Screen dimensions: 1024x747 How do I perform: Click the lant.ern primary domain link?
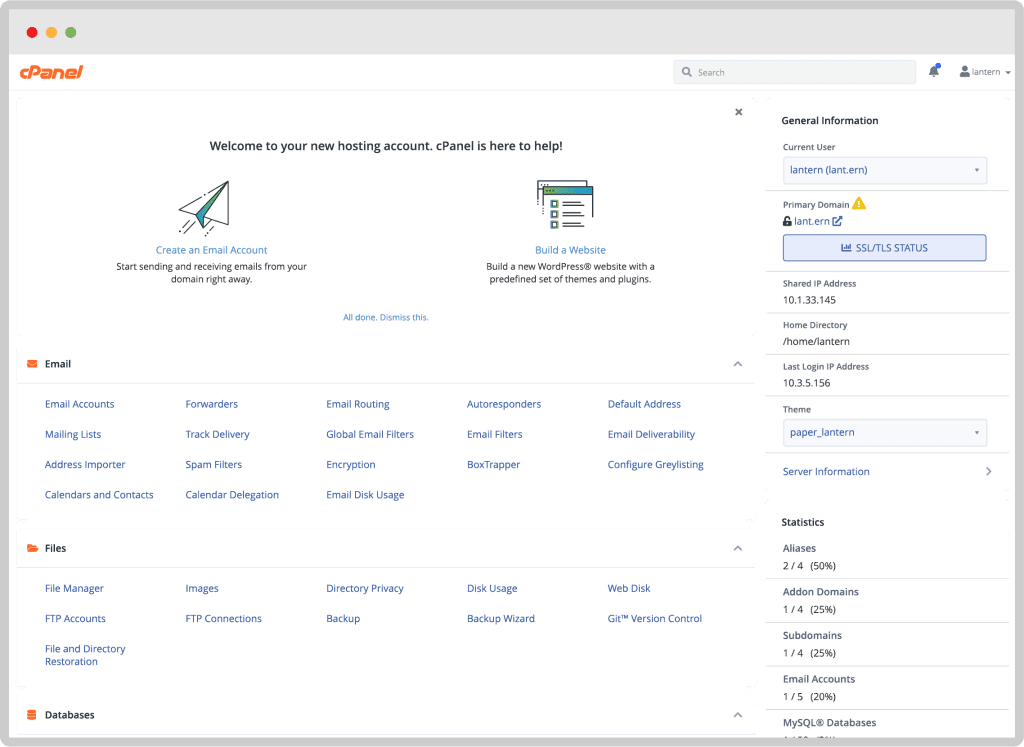(x=812, y=221)
